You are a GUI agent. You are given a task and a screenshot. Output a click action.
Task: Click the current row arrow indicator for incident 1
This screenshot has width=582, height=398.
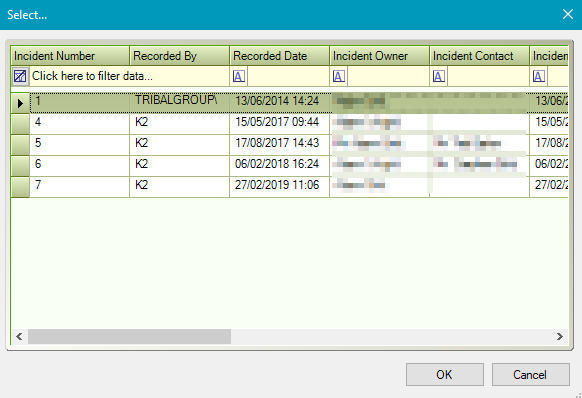20,103
